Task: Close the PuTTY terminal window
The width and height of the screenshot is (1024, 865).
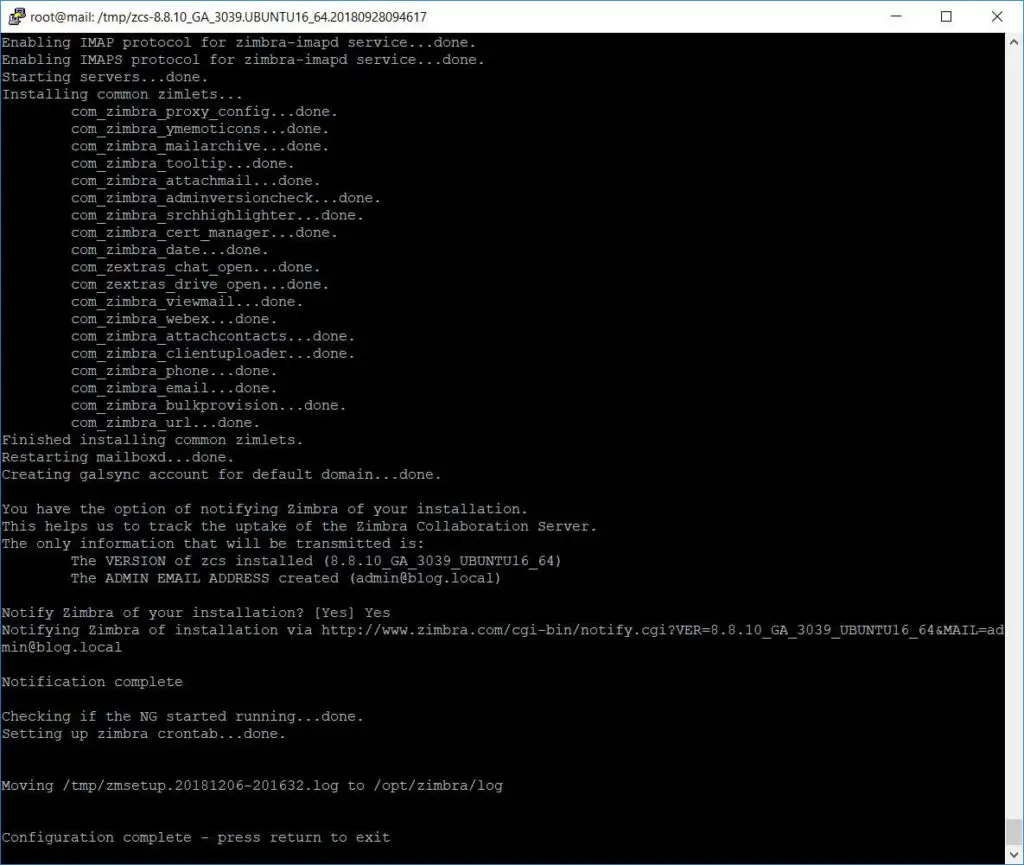Action: tap(997, 16)
